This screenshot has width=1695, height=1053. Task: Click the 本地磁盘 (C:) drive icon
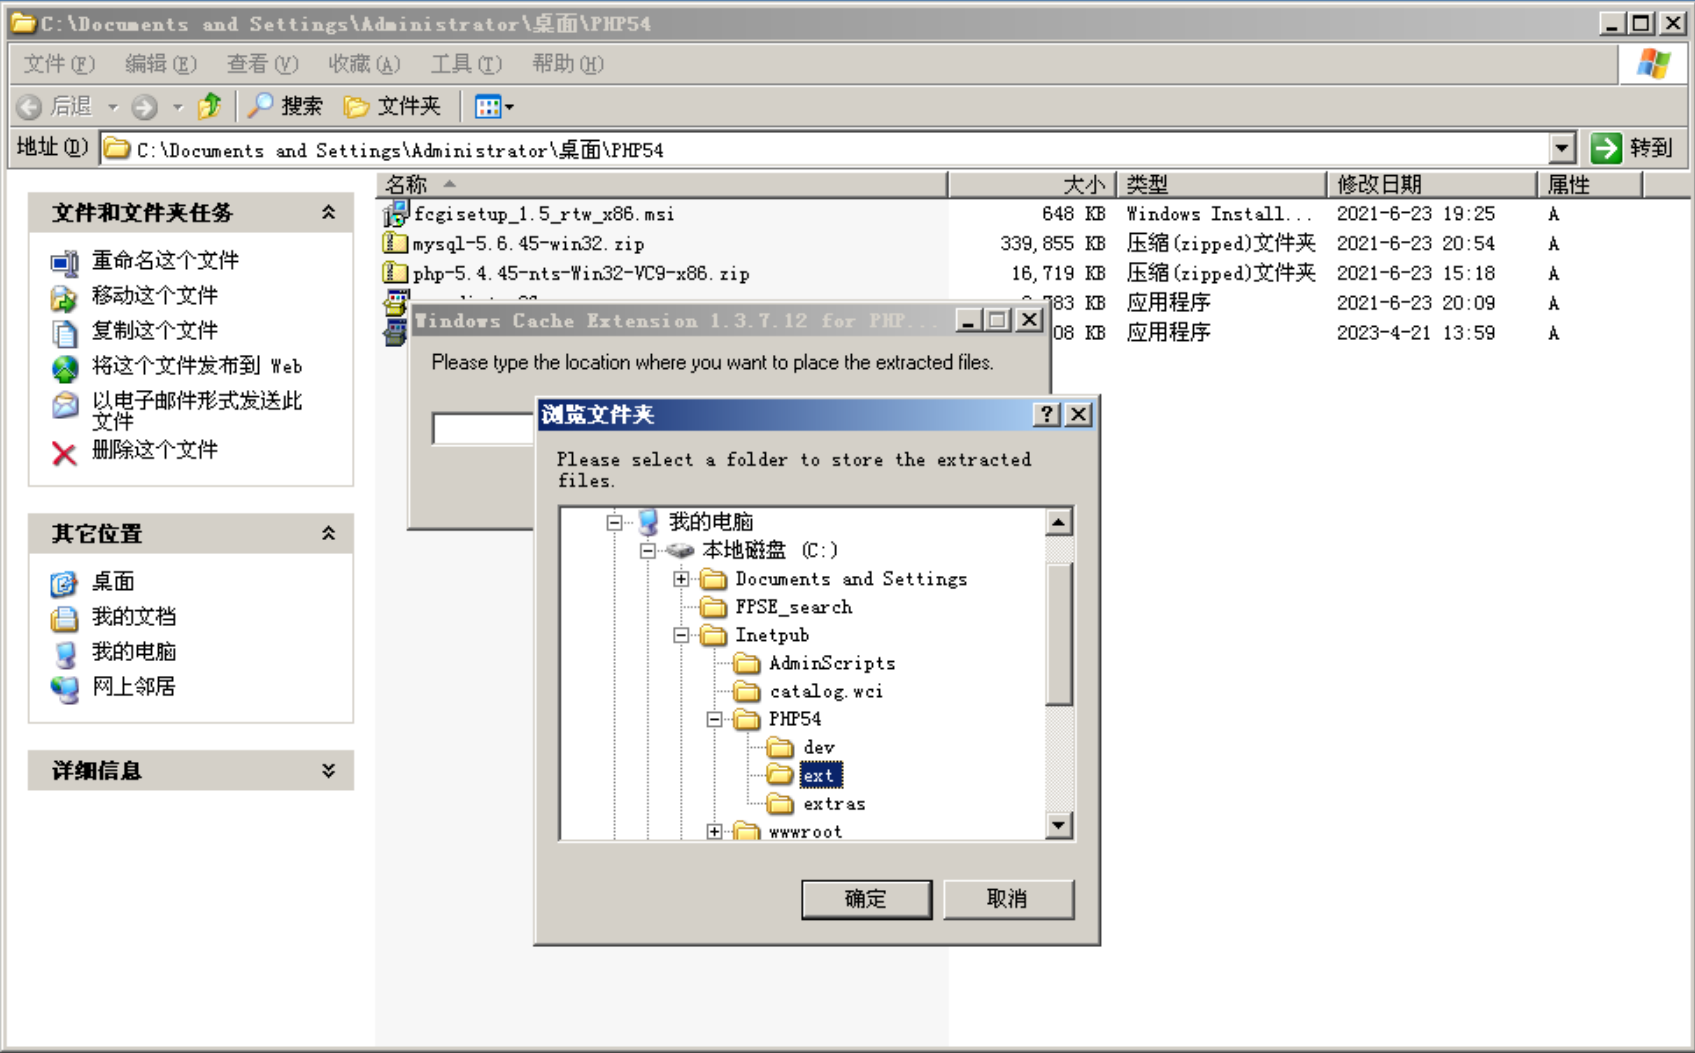(680, 550)
